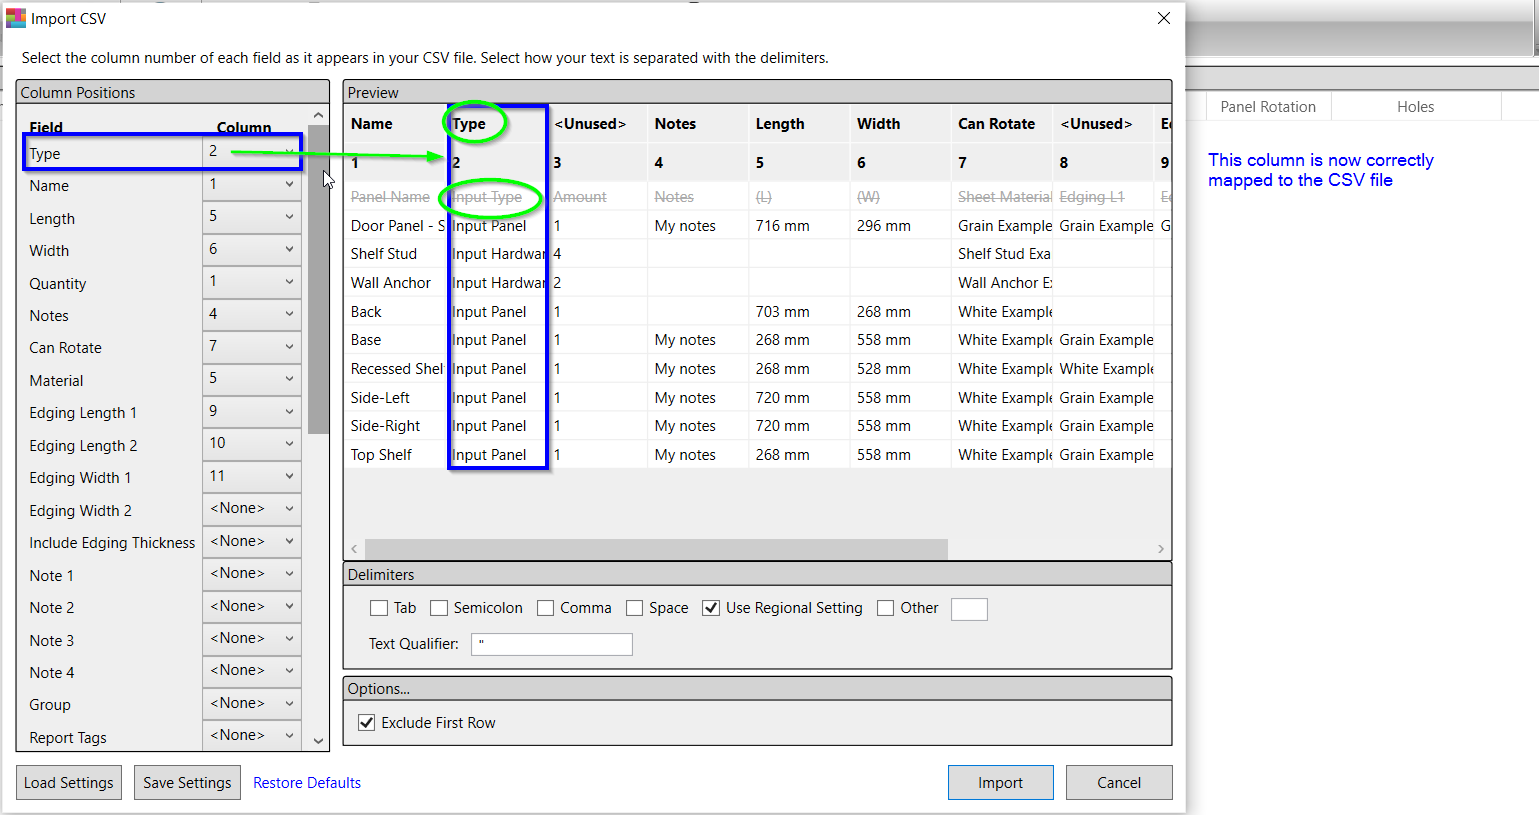Screen dimensions: 1539x815
Task: Open the Length field column dropdown
Action: [252, 217]
